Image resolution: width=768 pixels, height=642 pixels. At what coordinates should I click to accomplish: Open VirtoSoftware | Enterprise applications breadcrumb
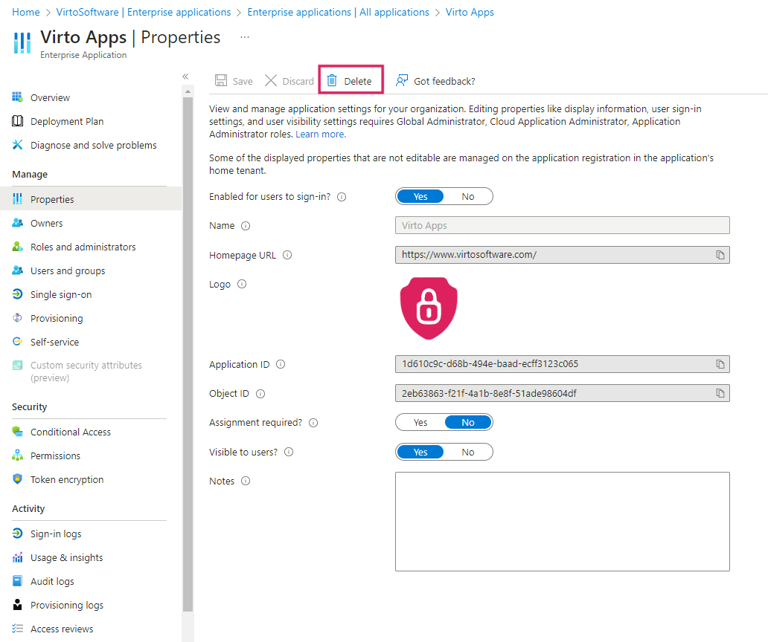pyautogui.click(x=144, y=12)
